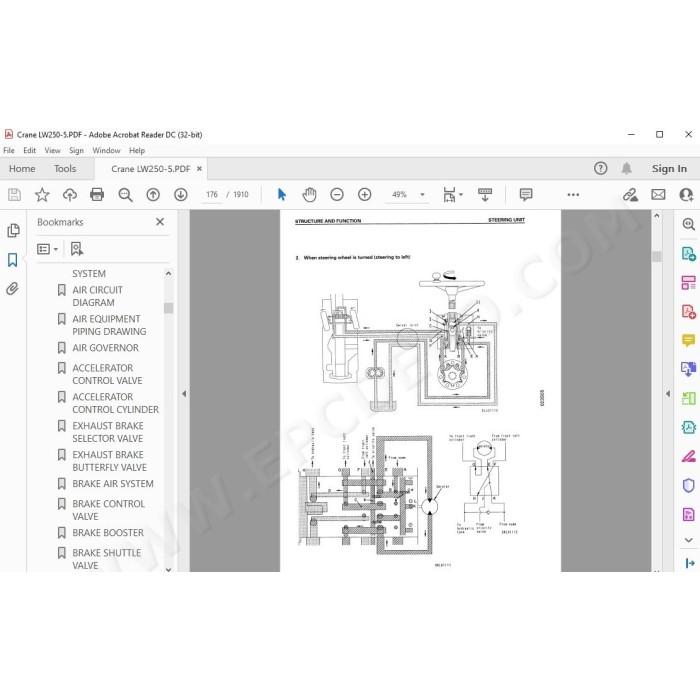Open bookmark options dropdown
The image size is (700, 700).
click(x=47, y=249)
